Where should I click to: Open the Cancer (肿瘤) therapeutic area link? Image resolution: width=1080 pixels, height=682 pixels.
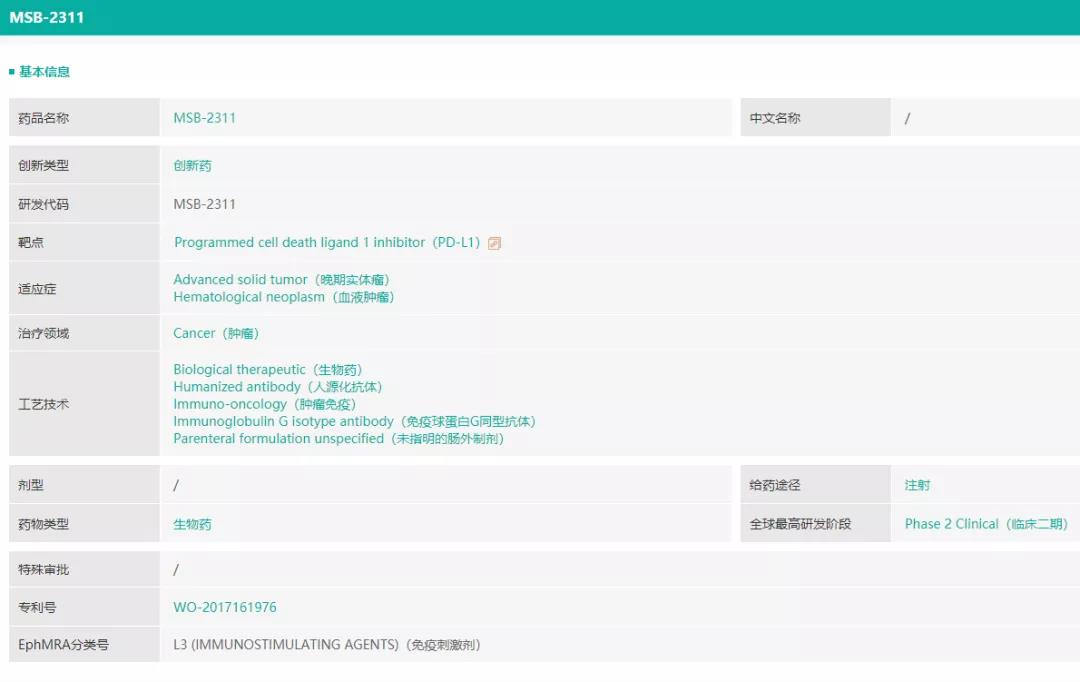[x=216, y=333]
